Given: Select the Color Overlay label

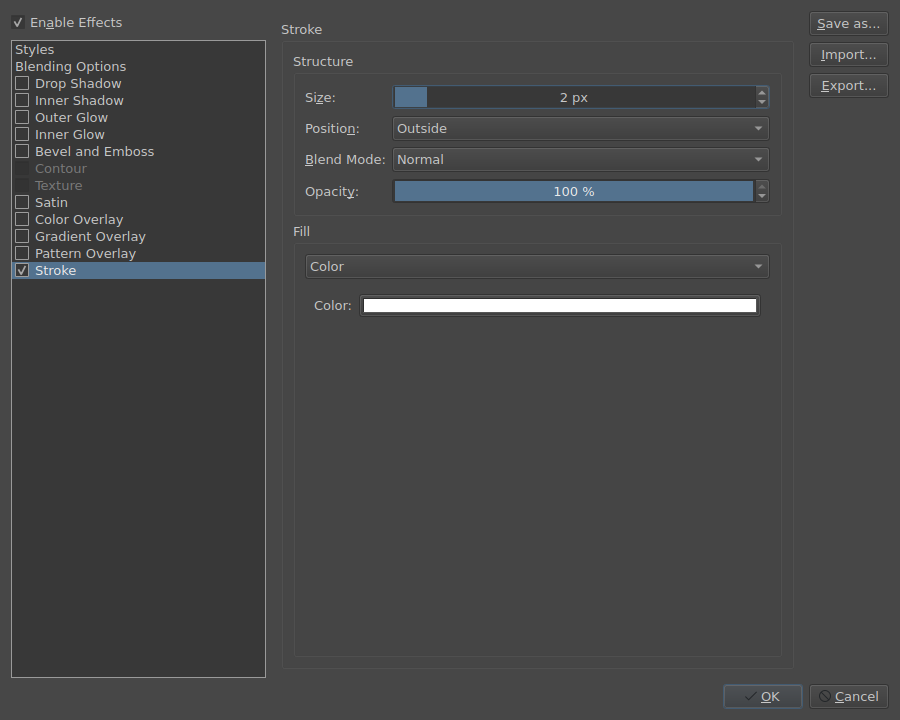Looking at the screenshot, I should [x=79, y=219].
